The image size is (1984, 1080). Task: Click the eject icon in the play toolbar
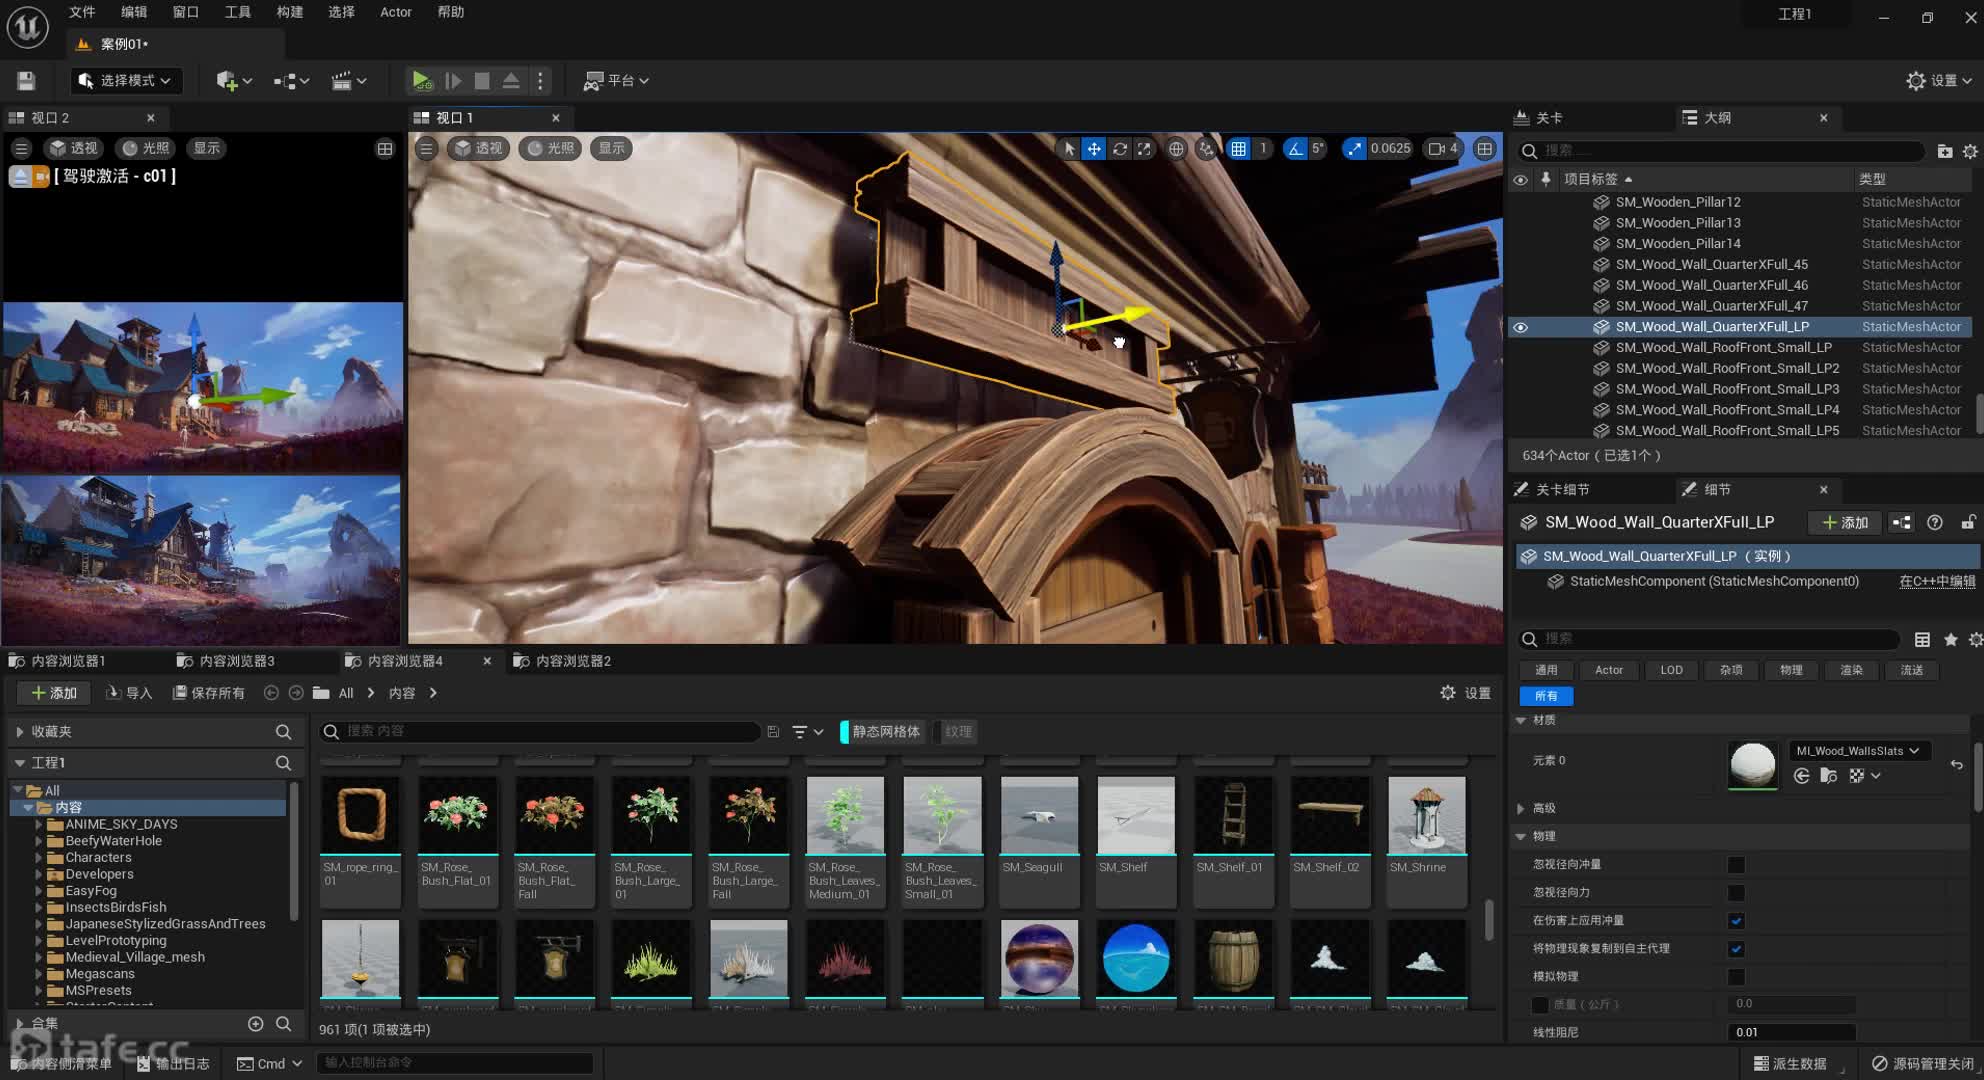(x=511, y=81)
